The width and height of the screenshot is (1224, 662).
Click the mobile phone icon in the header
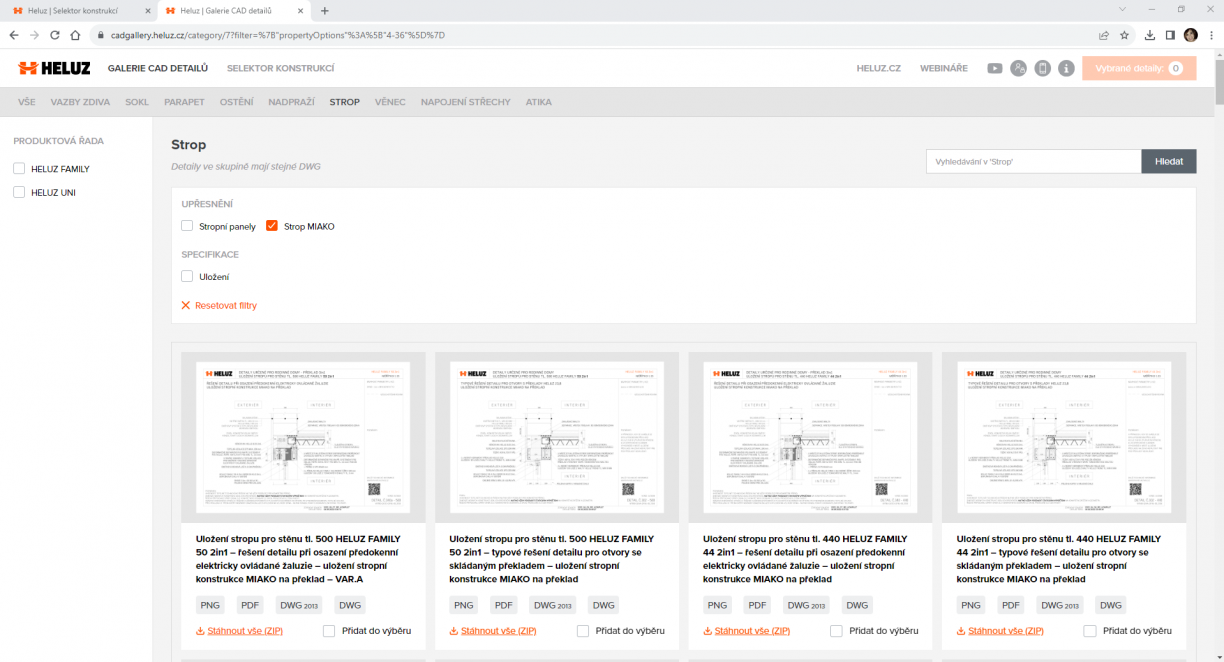tap(1043, 68)
